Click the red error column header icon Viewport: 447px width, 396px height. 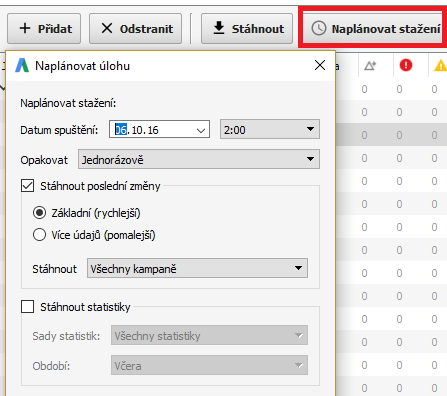406,65
